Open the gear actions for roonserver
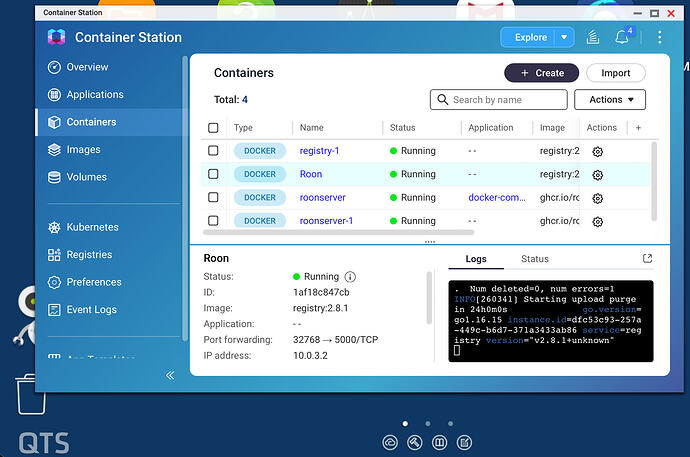 click(x=597, y=198)
